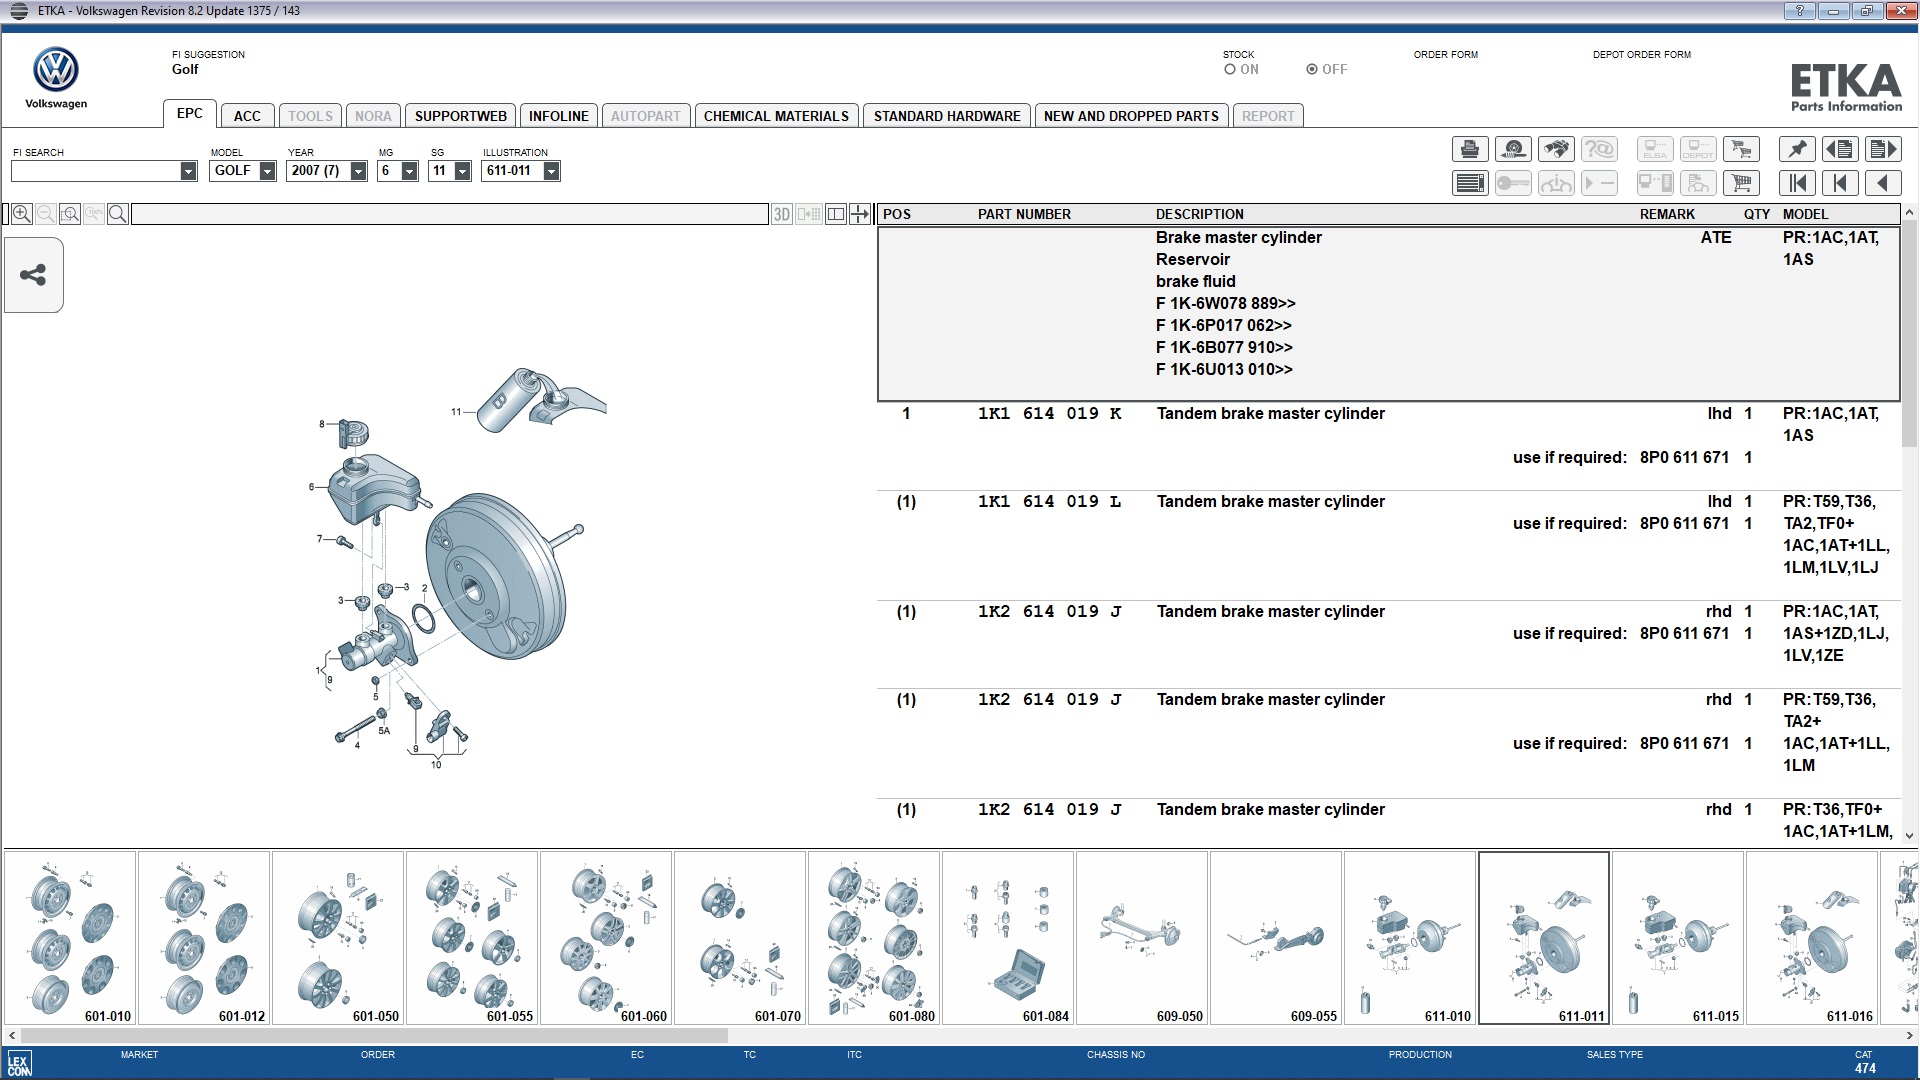Select the stock OFF radio button
1920x1080 pixels.
click(x=1312, y=70)
